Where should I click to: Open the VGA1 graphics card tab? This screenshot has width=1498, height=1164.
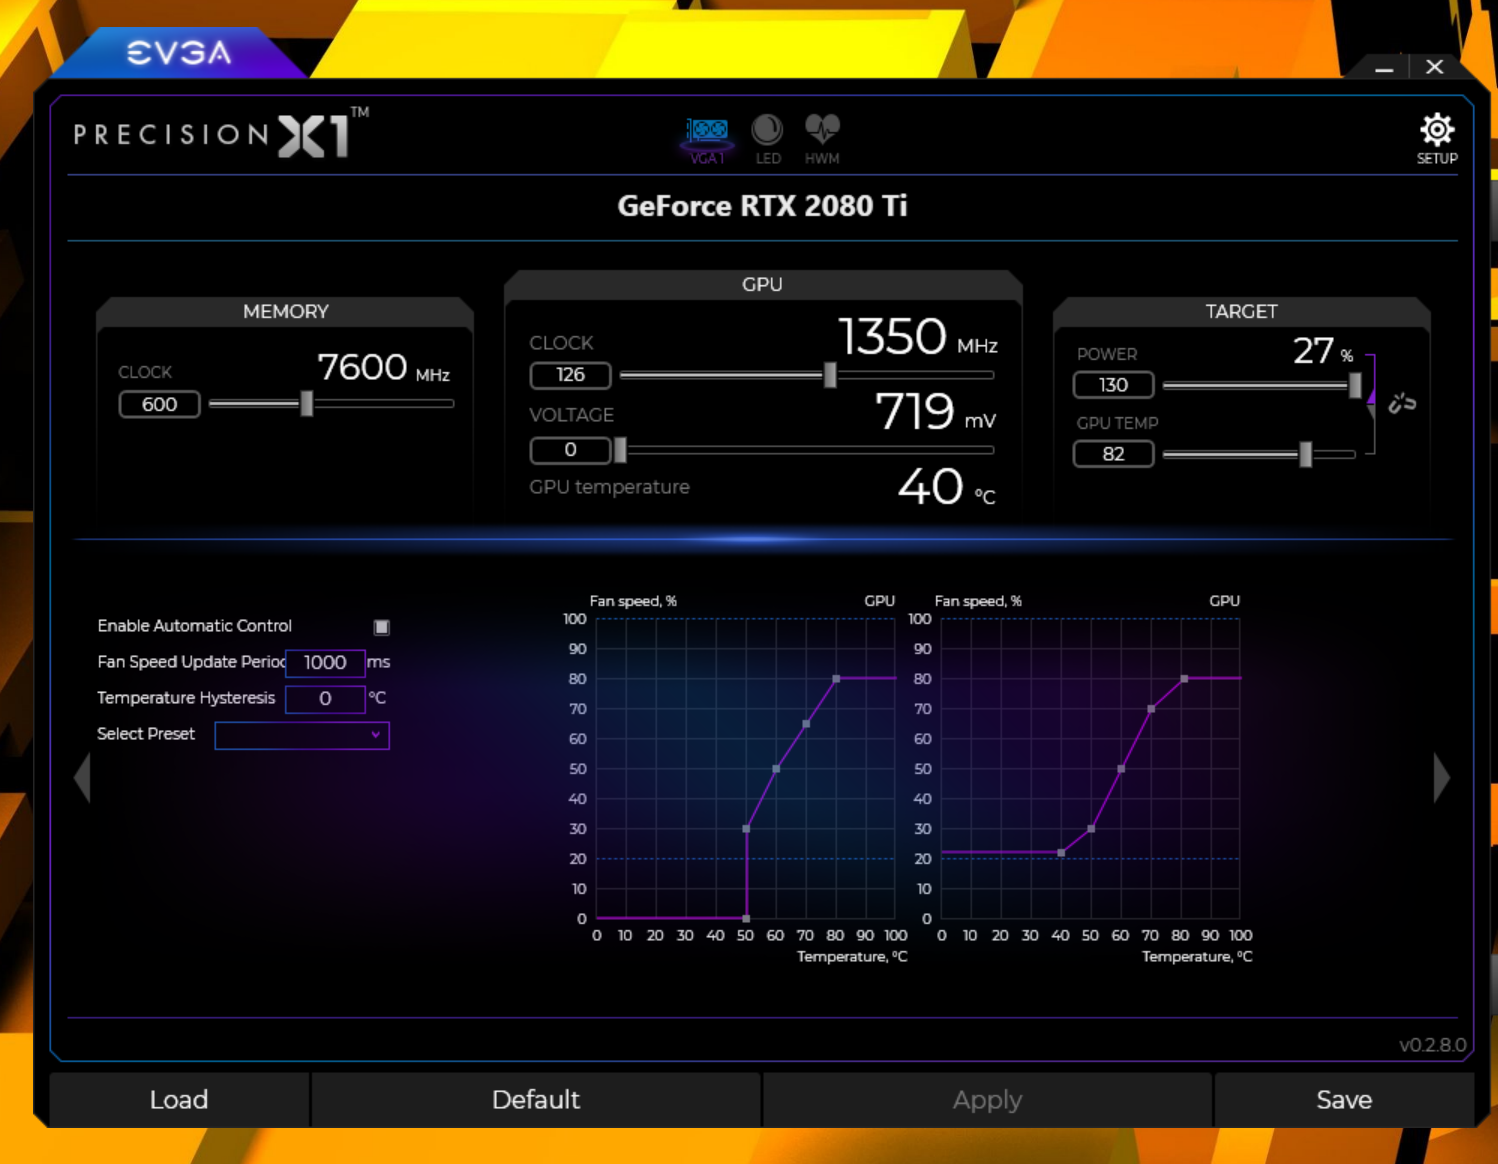coord(707,140)
